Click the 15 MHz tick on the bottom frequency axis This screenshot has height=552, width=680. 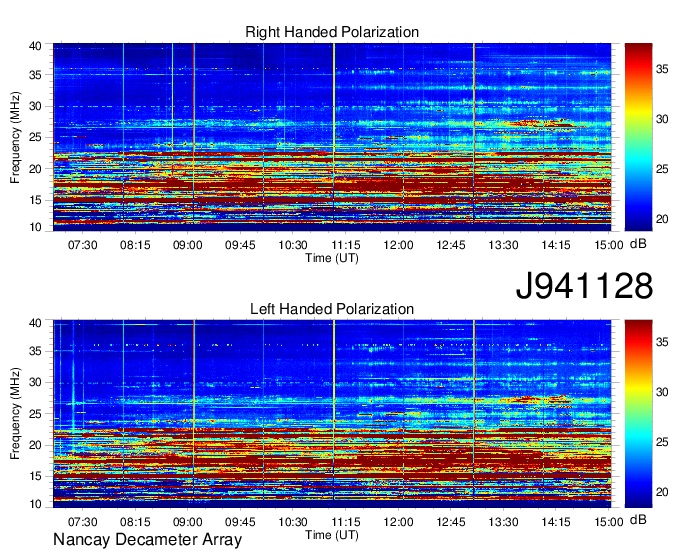[35, 476]
